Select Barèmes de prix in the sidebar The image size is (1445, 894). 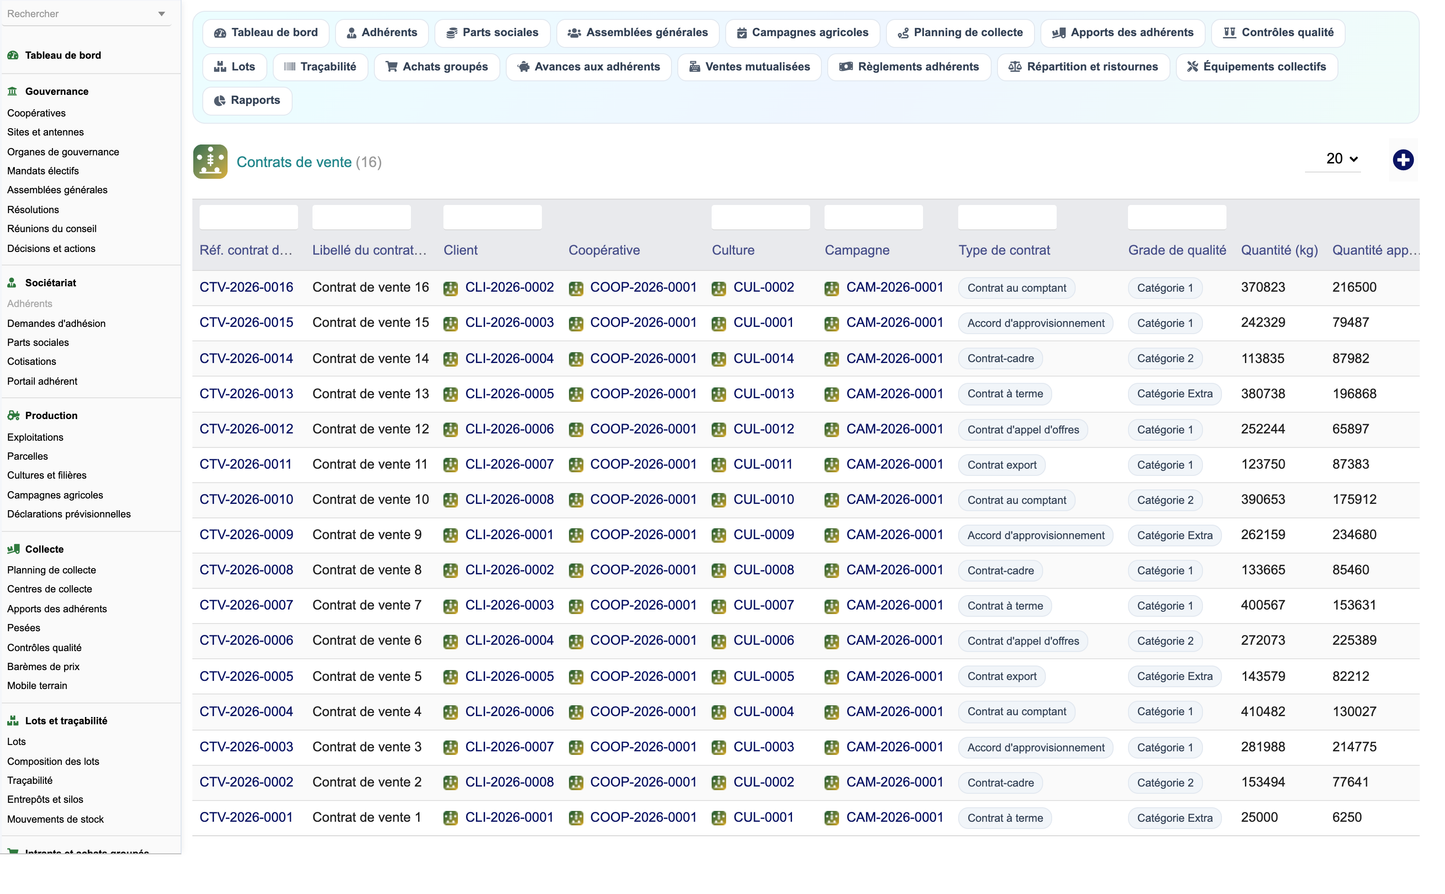pyautogui.click(x=43, y=667)
